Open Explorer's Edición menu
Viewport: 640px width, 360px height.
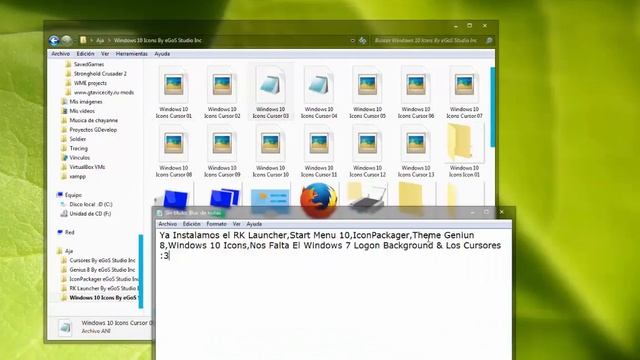[85, 53]
